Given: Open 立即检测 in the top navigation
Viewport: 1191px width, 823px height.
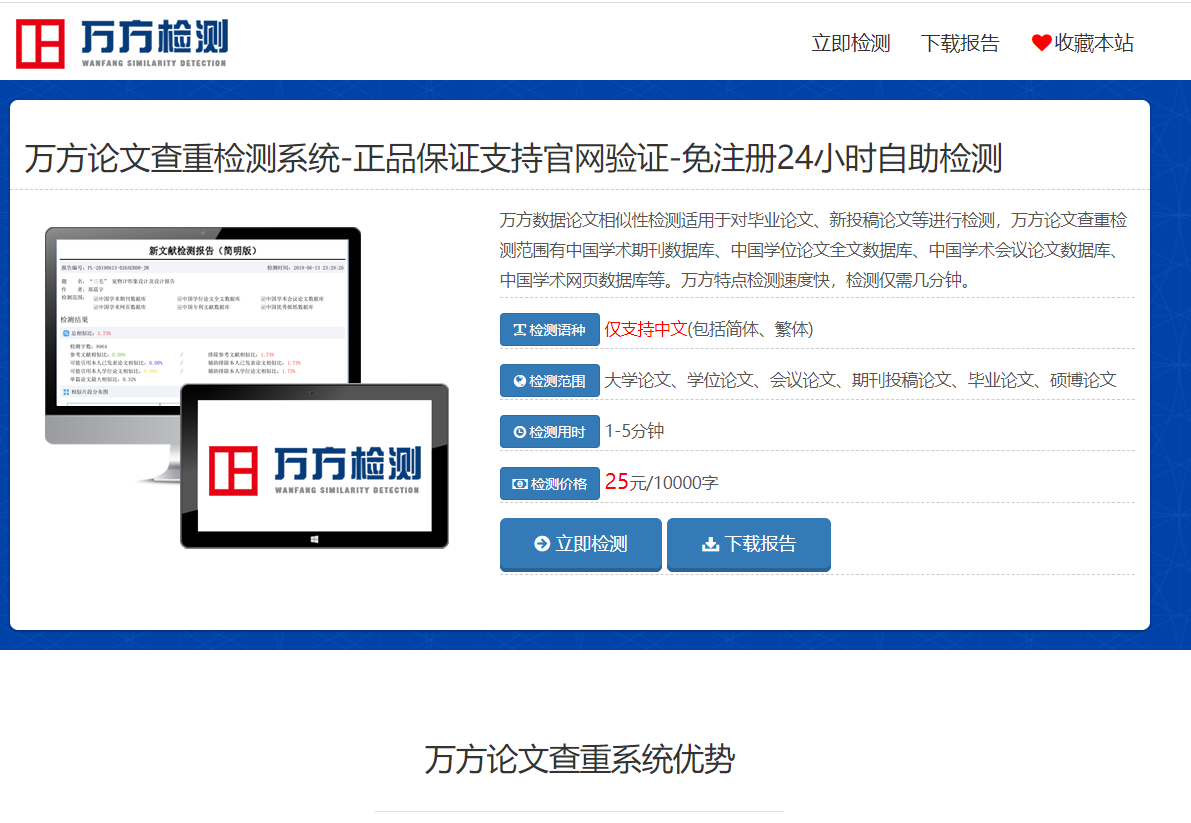Looking at the screenshot, I should pos(850,43).
